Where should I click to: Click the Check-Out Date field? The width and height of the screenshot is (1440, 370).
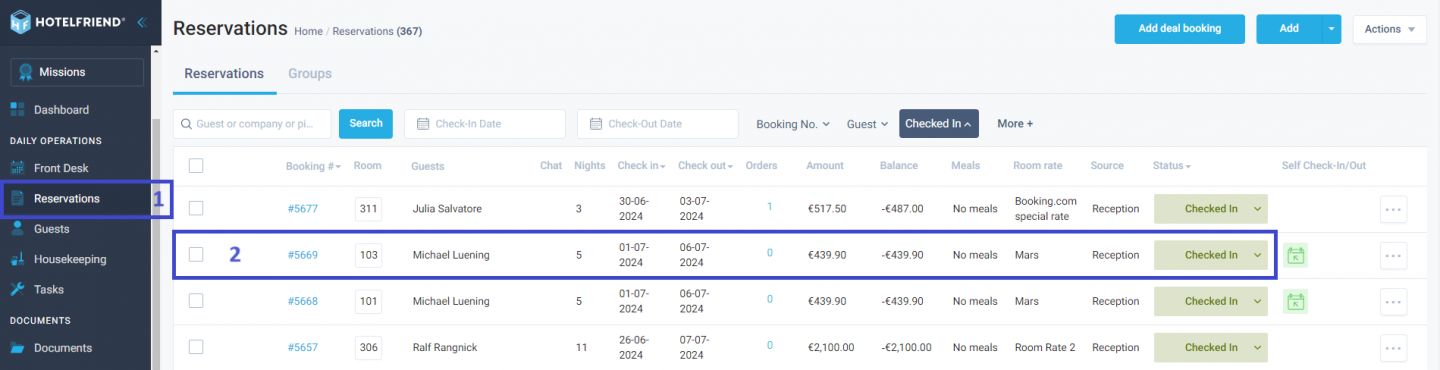(x=657, y=124)
